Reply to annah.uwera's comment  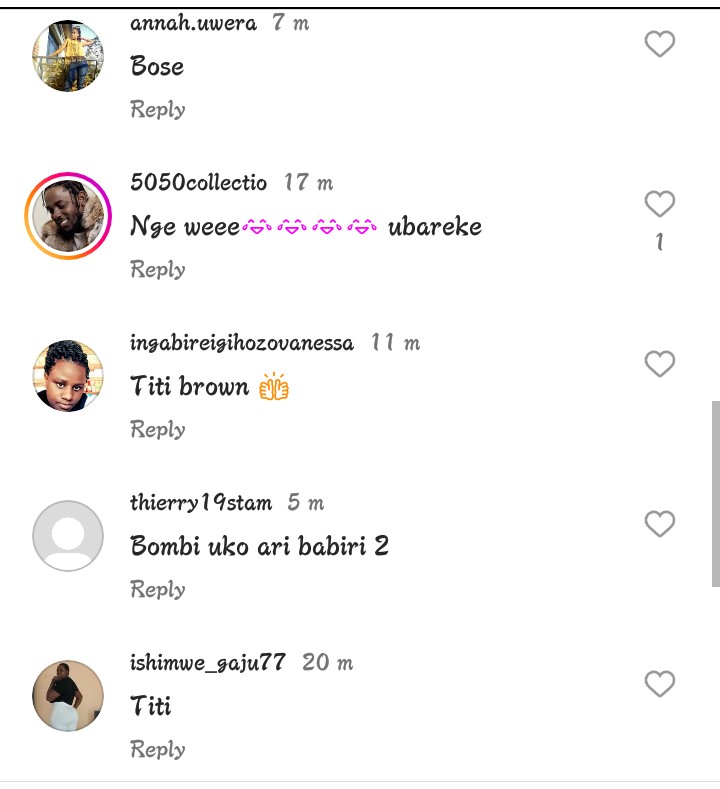tap(158, 109)
